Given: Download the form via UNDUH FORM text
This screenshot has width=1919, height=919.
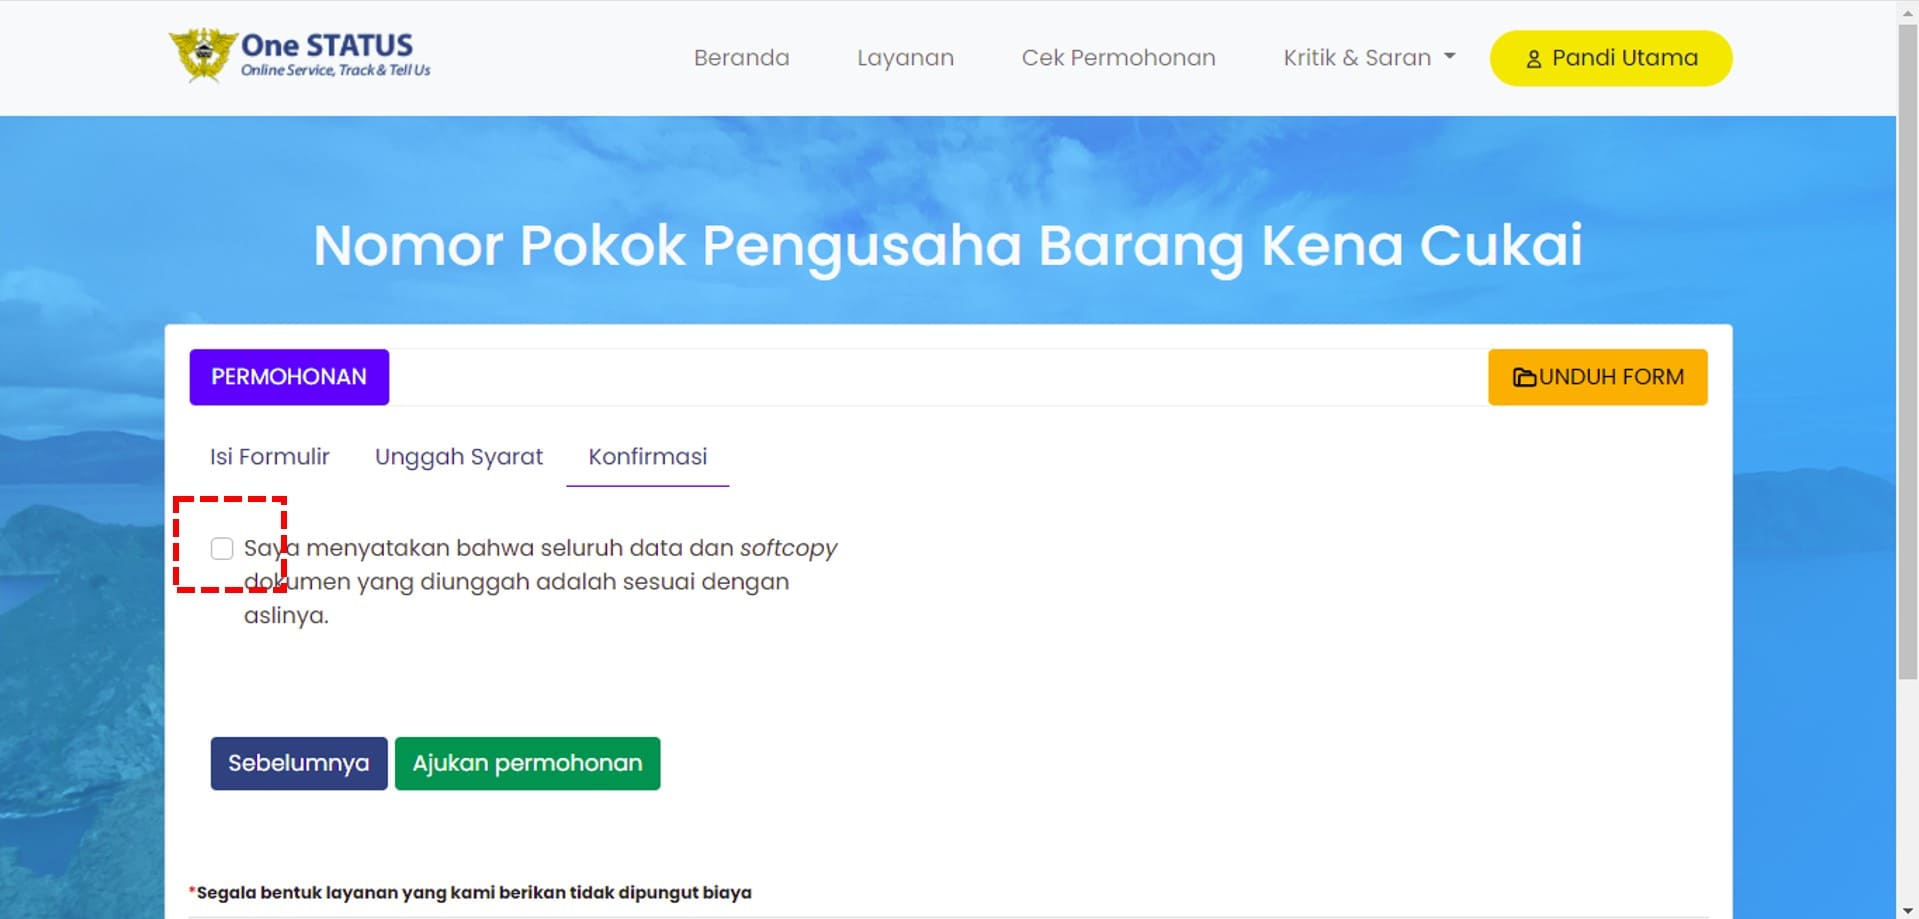Looking at the screenshot, I should (x=1611, y=377).
